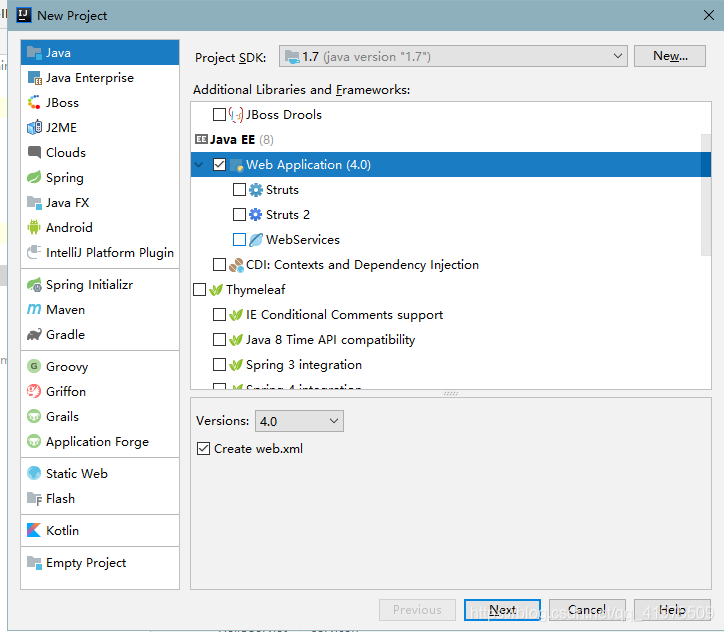Select the Griffon icon

point(34,391)
